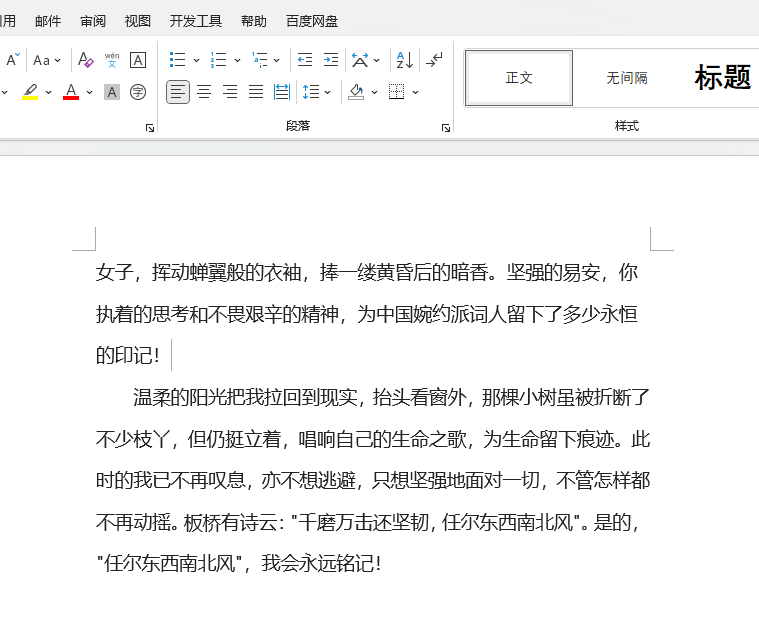
Task: Apply paragraph shading paint bucket
Action: click(356, 92)
